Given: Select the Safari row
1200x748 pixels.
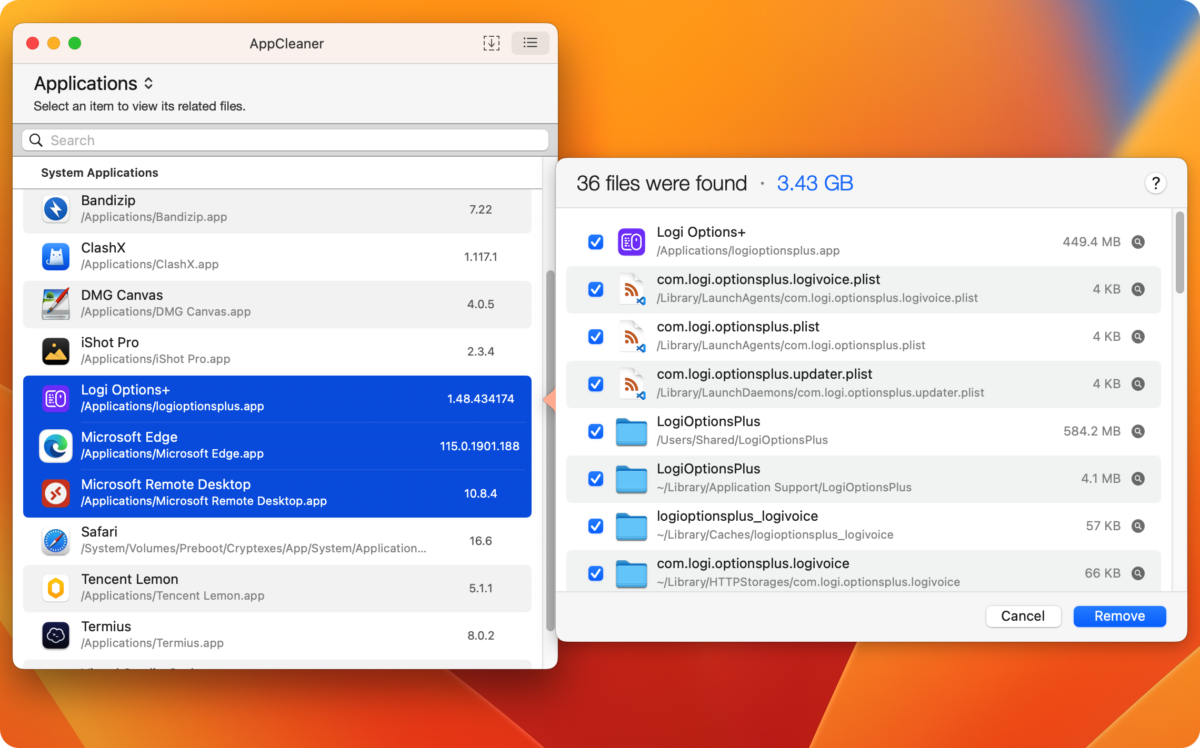Looking at the screenshot, I should 277,540.
